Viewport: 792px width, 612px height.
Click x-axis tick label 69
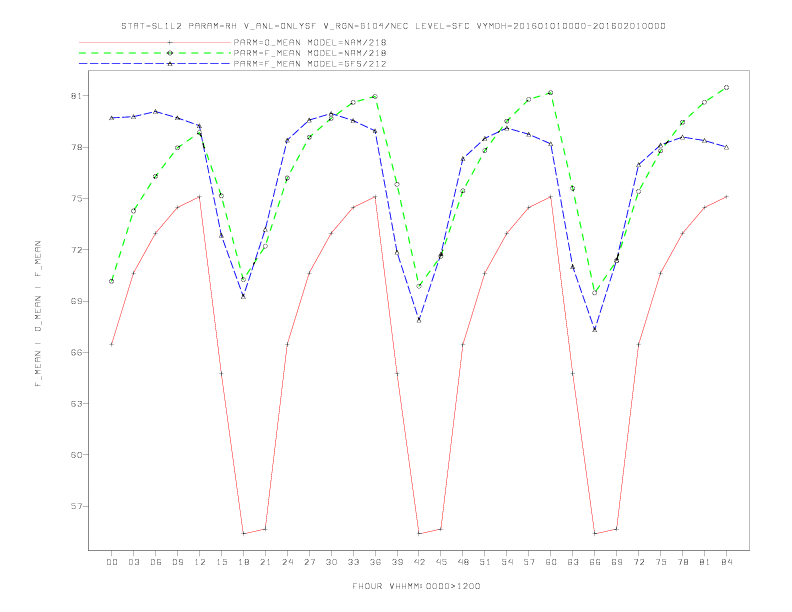617,562
